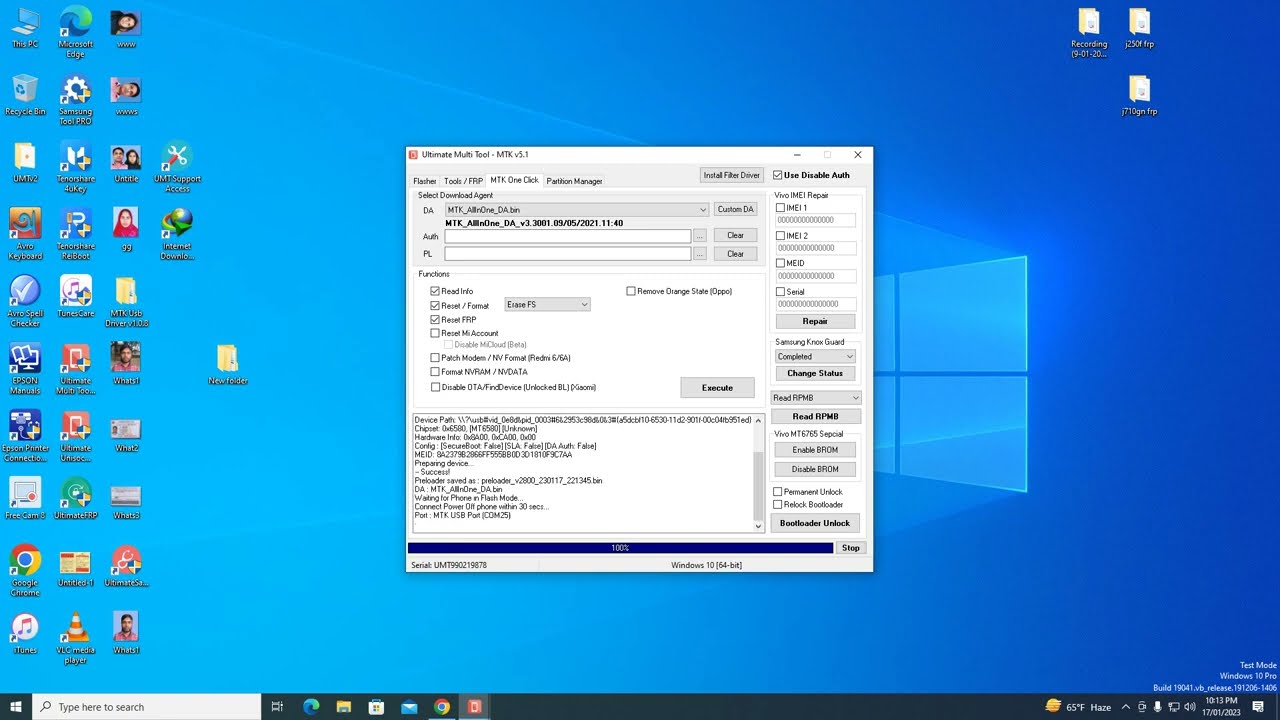Open Recycle Bin on desktop

(25, 95)
